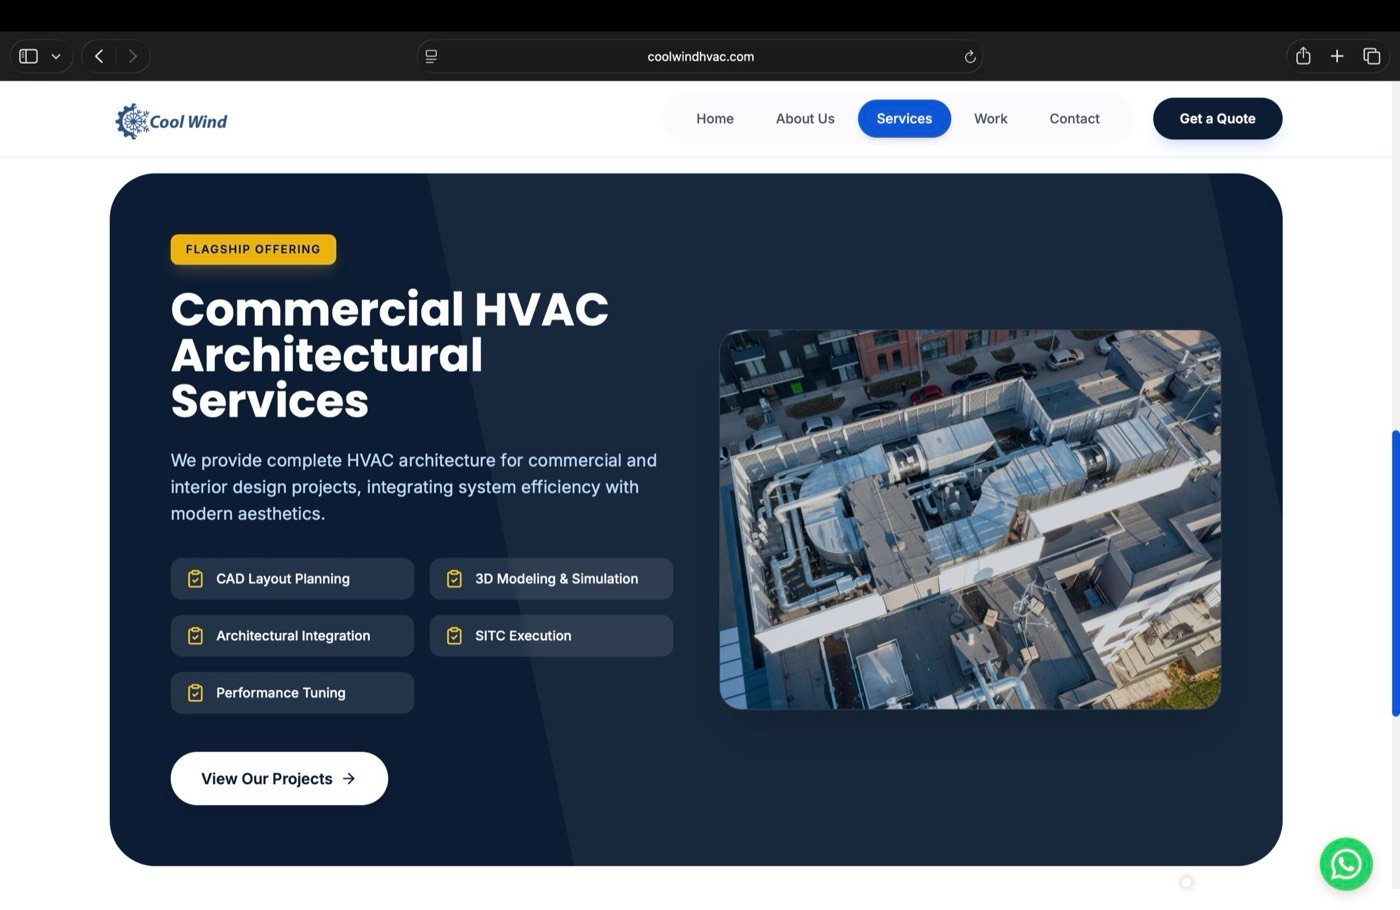Click the page reader icon in address bar
1400x910 pixels.
tap(431, 57)
